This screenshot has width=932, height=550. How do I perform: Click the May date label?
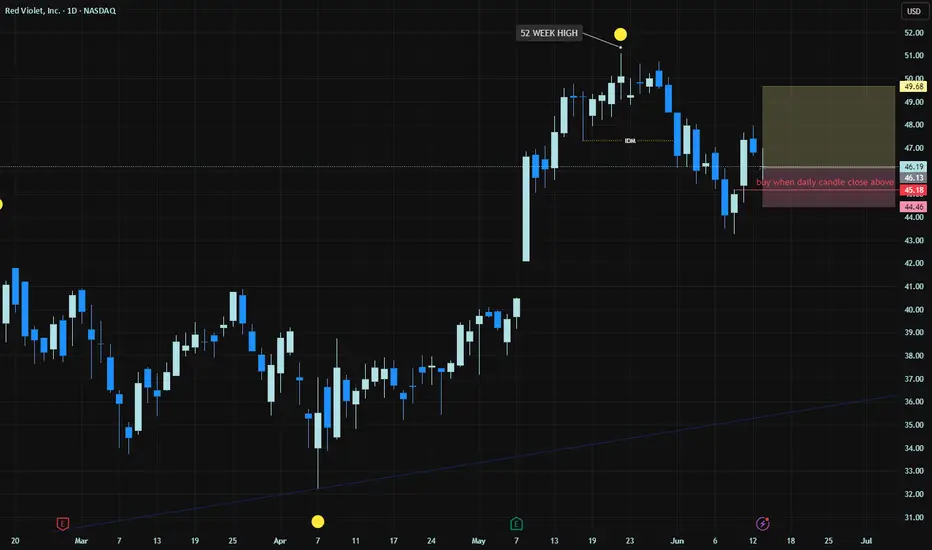point(478,541)
